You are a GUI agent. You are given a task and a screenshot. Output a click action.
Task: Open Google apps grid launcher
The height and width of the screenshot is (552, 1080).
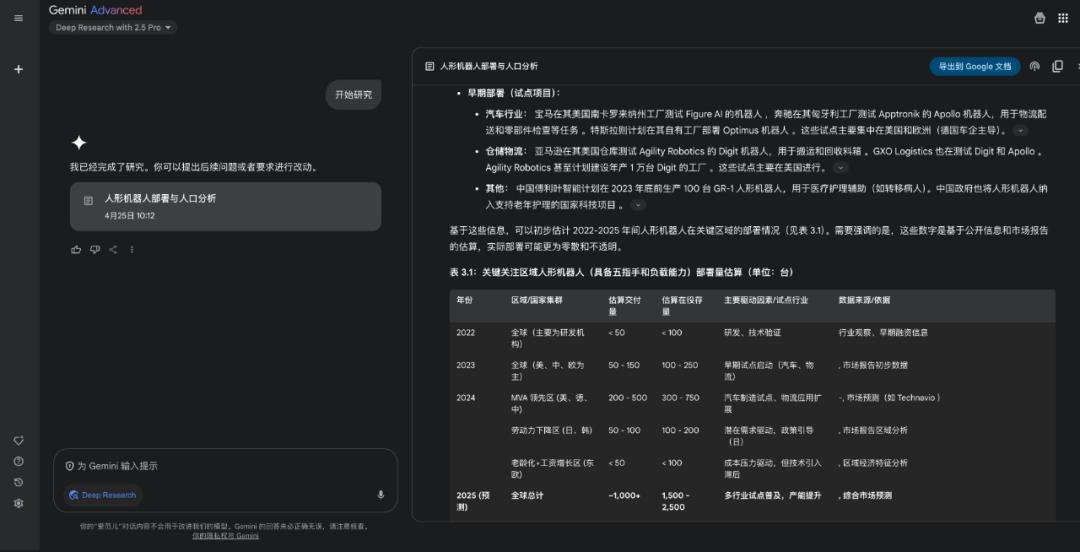(1063, 18)
